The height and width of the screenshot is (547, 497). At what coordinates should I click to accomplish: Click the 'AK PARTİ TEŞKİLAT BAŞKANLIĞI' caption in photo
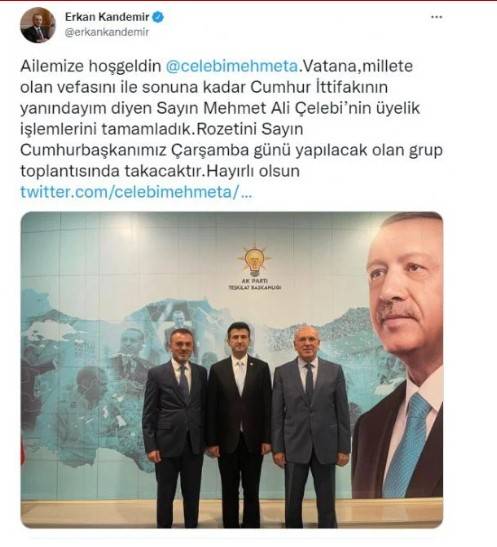(x=255, y=284)
